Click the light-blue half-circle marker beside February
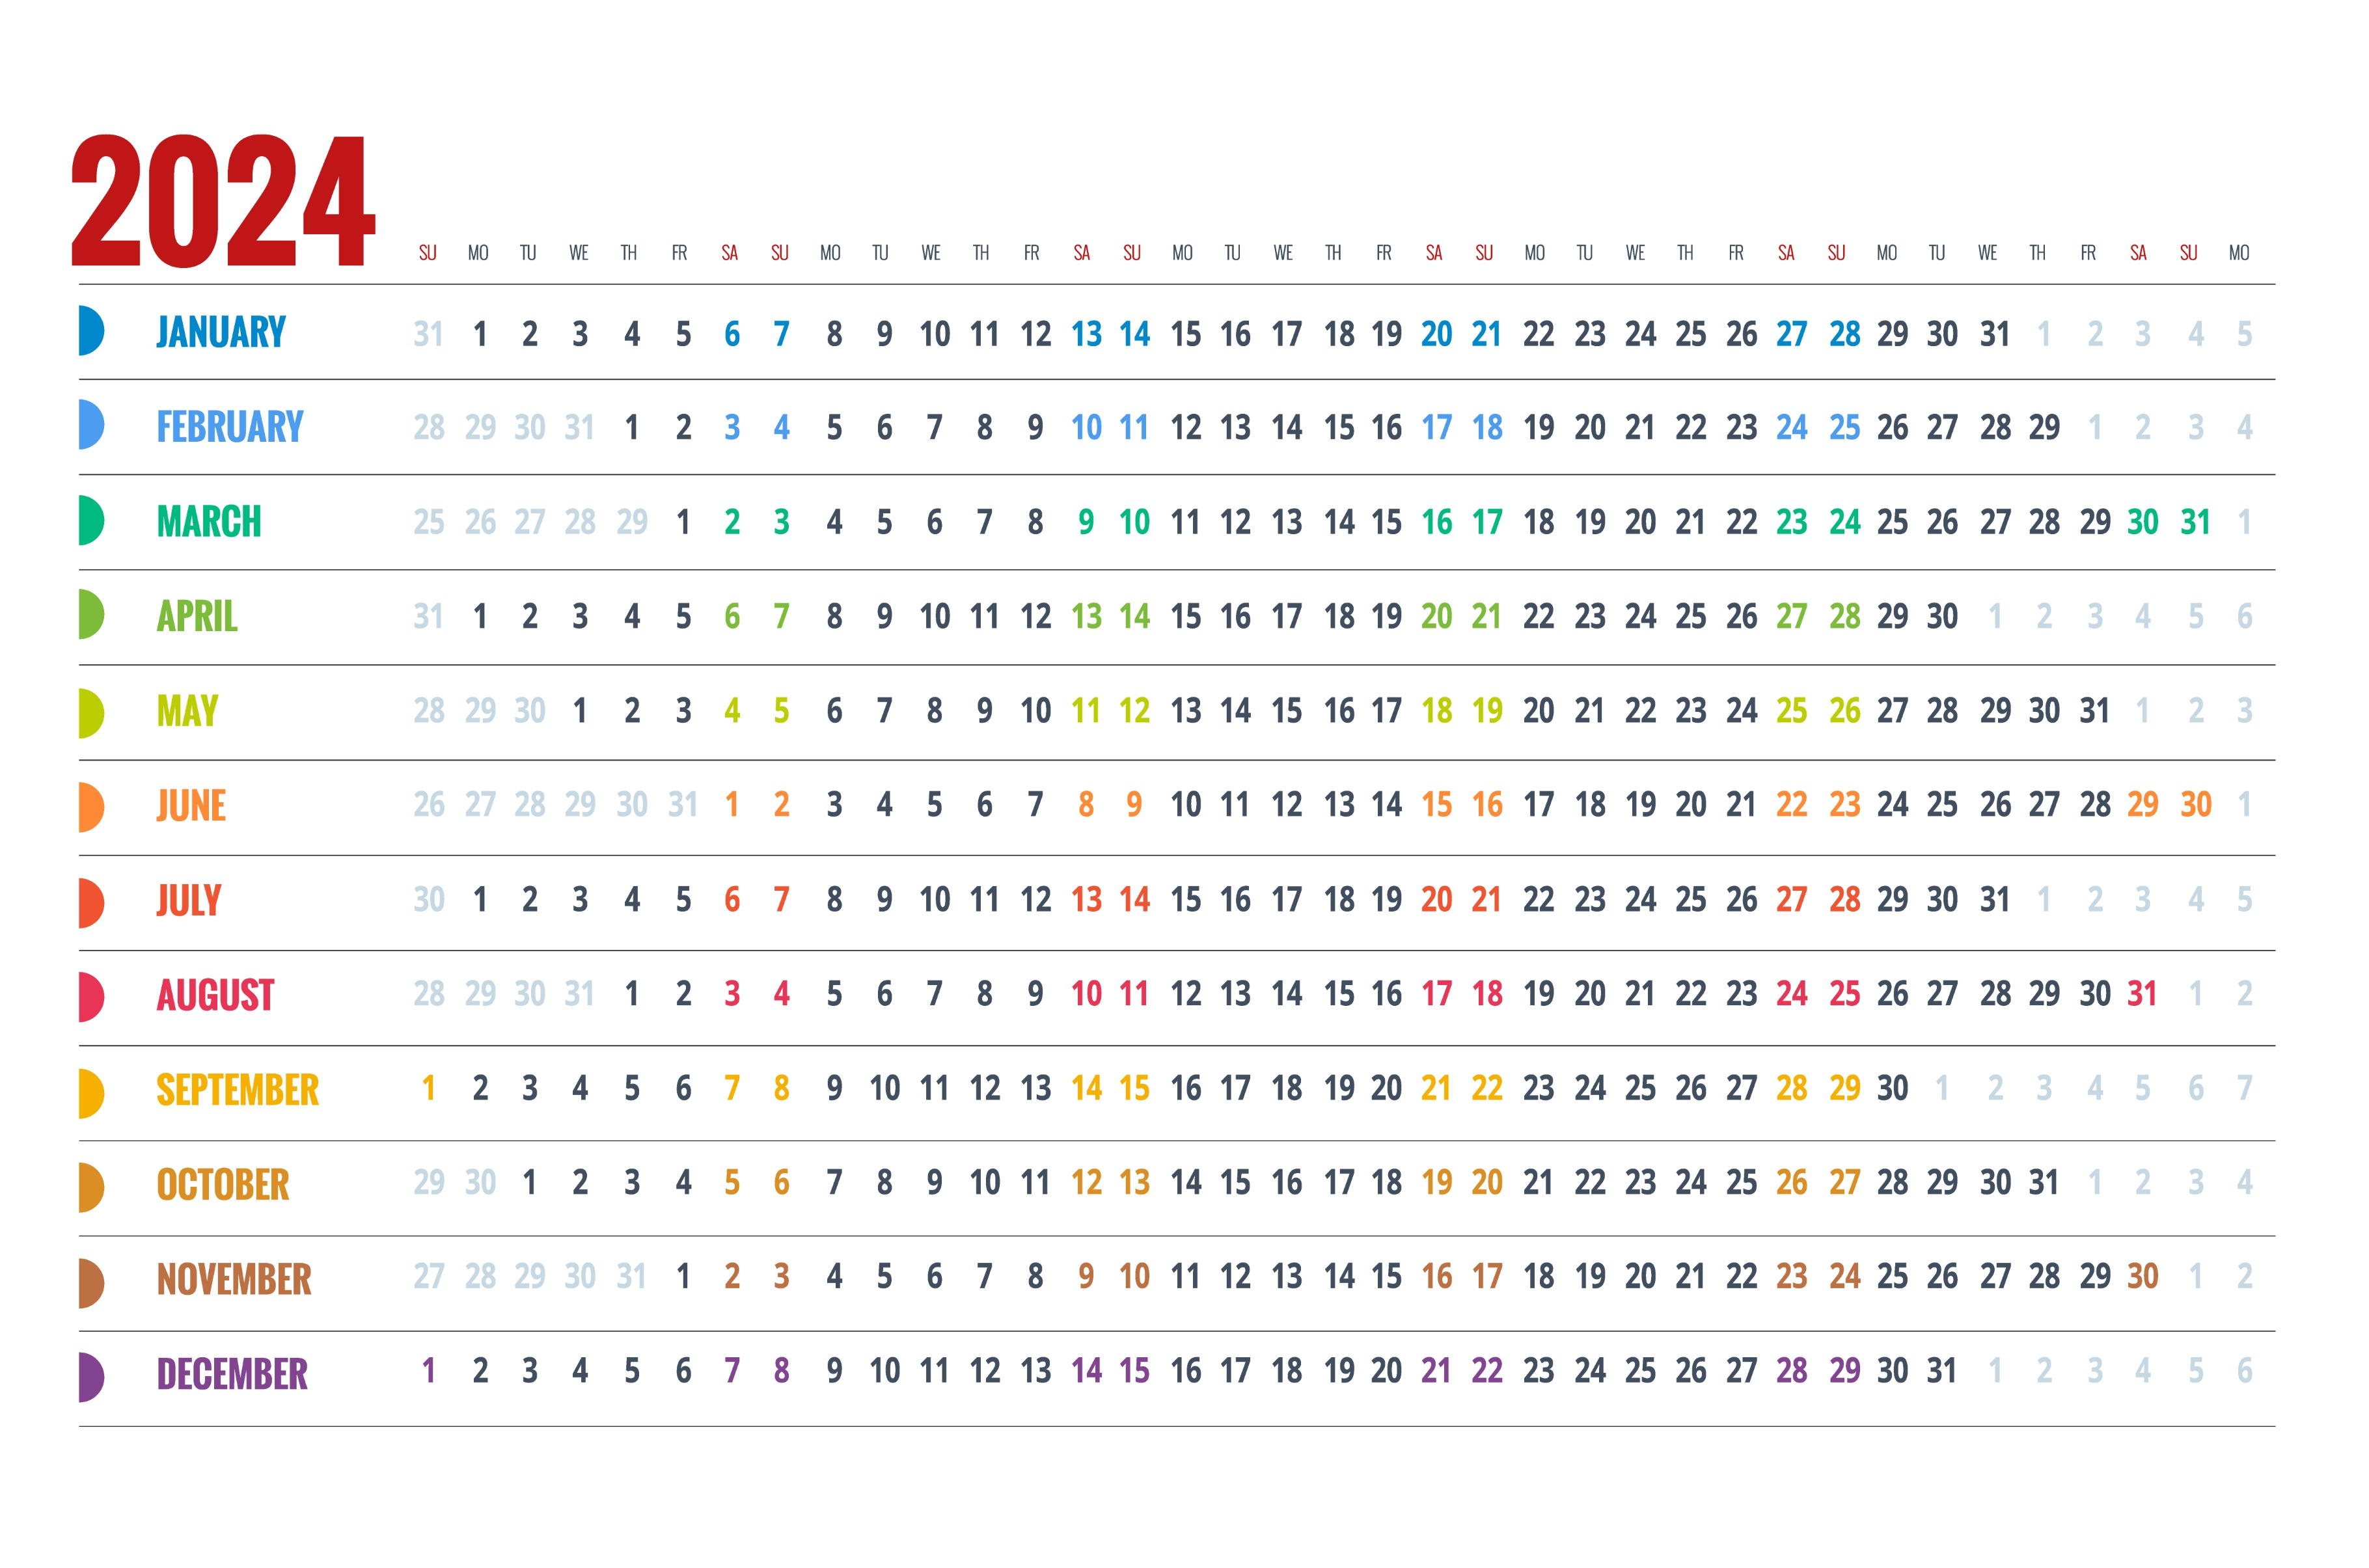The width and height of the screenshot is (2369, 1568). (x=91, y=425)
